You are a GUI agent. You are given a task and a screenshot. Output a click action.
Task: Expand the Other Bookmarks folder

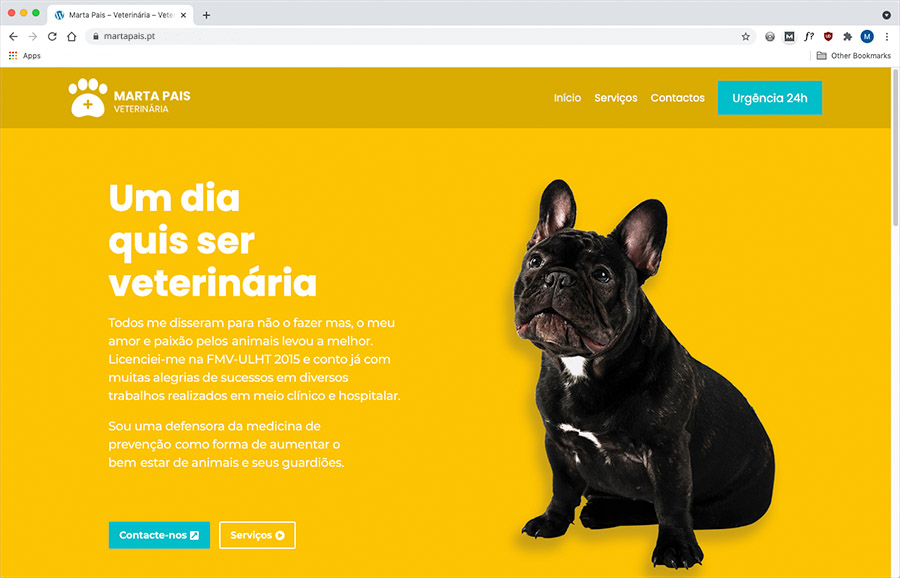coord(854,56)
